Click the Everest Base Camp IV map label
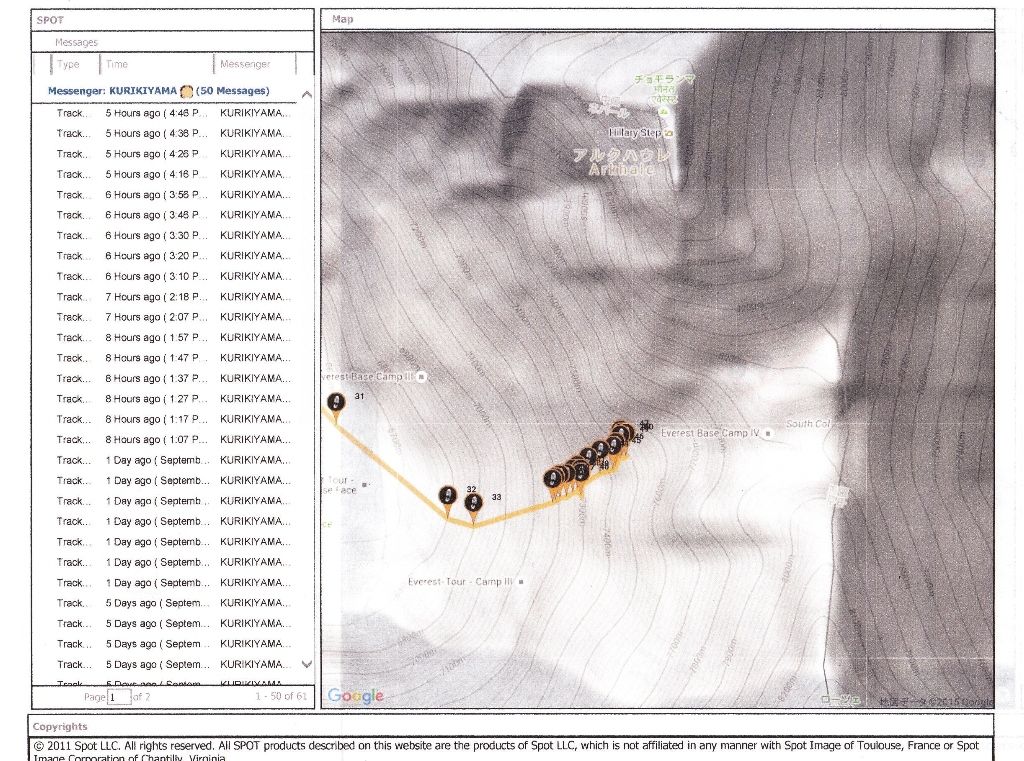Screen dimensions: 1024x761 click(710, 432)
